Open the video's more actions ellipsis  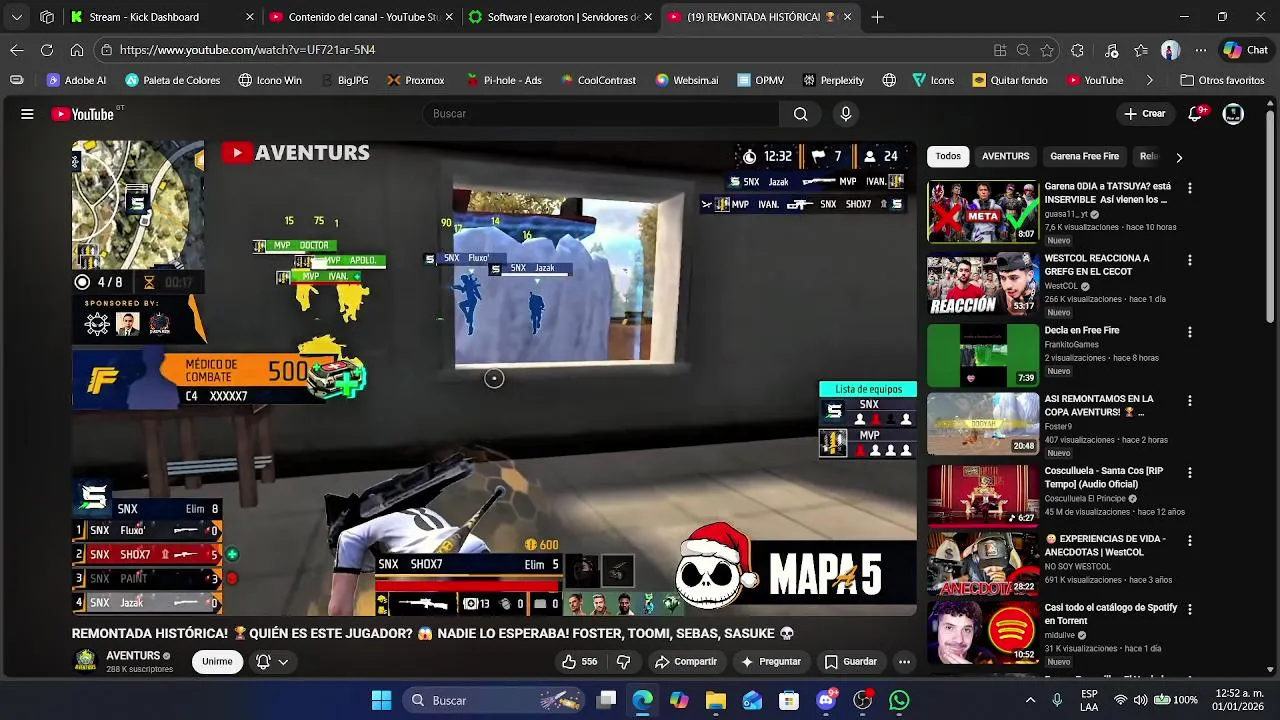[x=904, y=661]
